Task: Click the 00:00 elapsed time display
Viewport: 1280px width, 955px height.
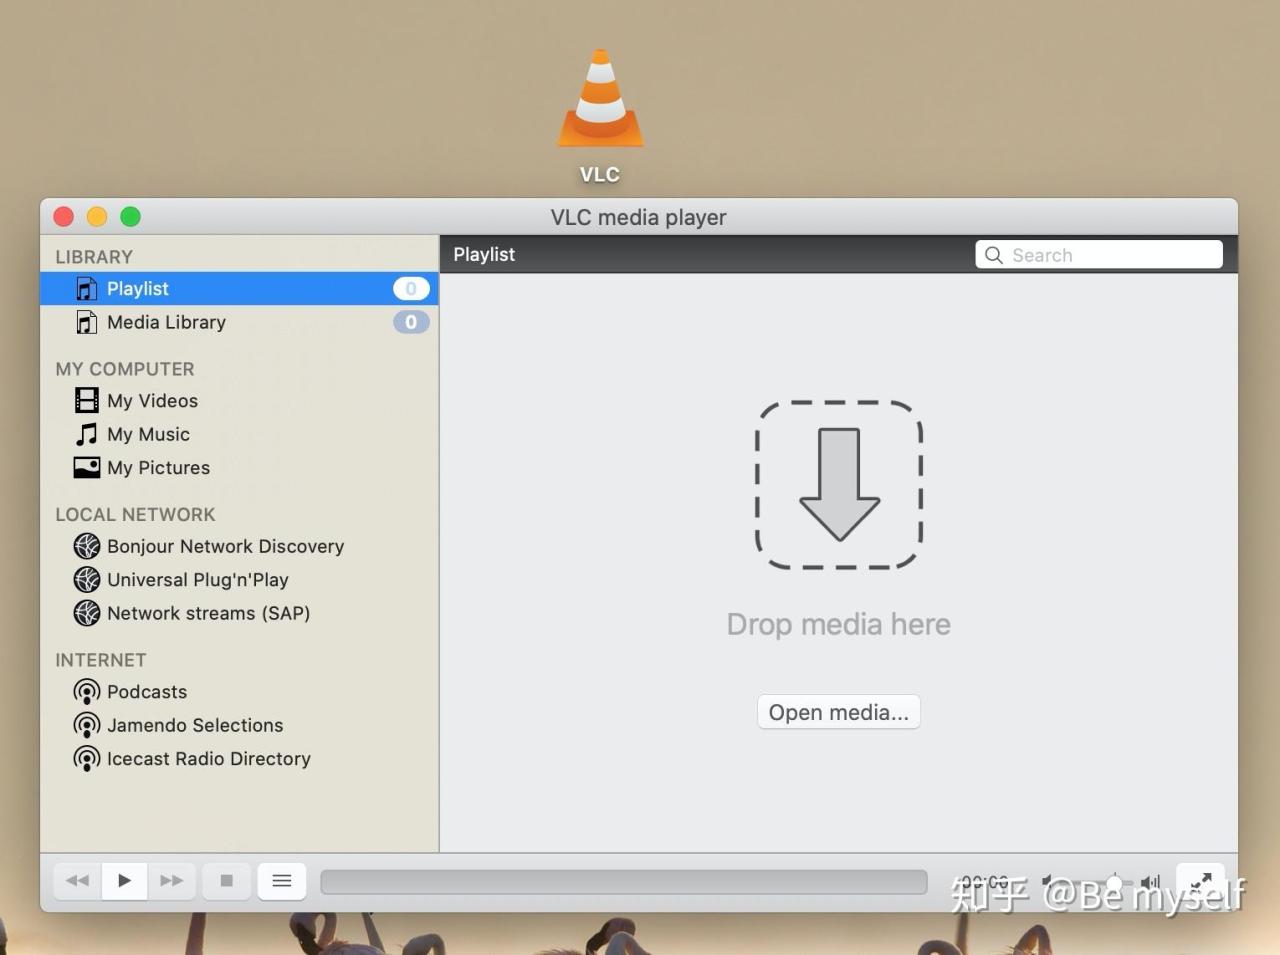Action: point(985,882)
